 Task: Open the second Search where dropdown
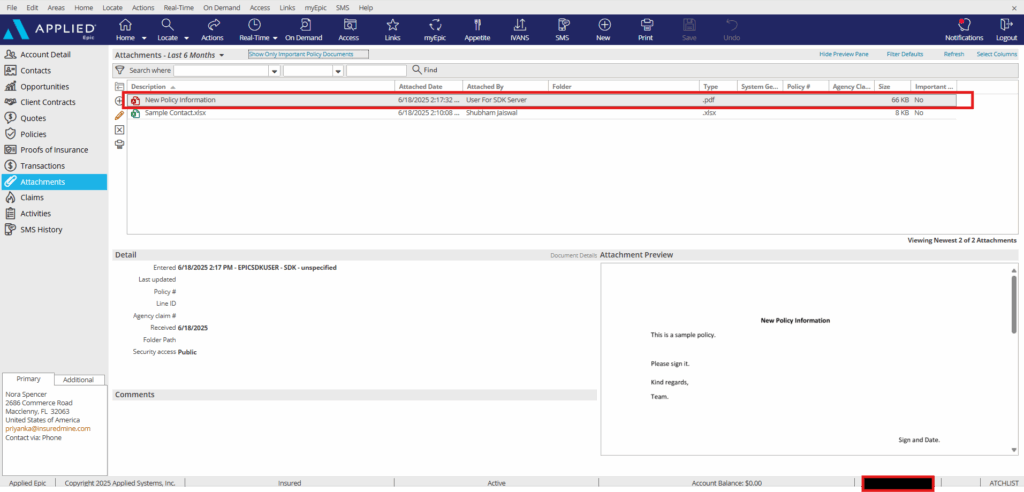(x=338, y=71)
